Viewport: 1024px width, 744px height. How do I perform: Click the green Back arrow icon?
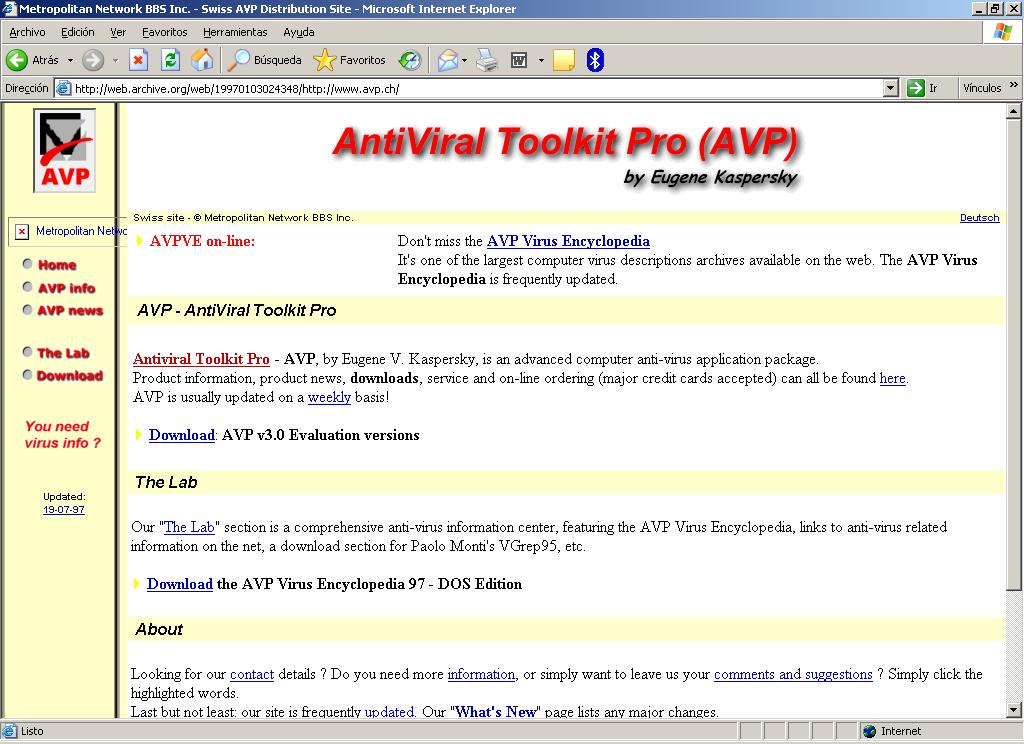click(x=17, y=60)
